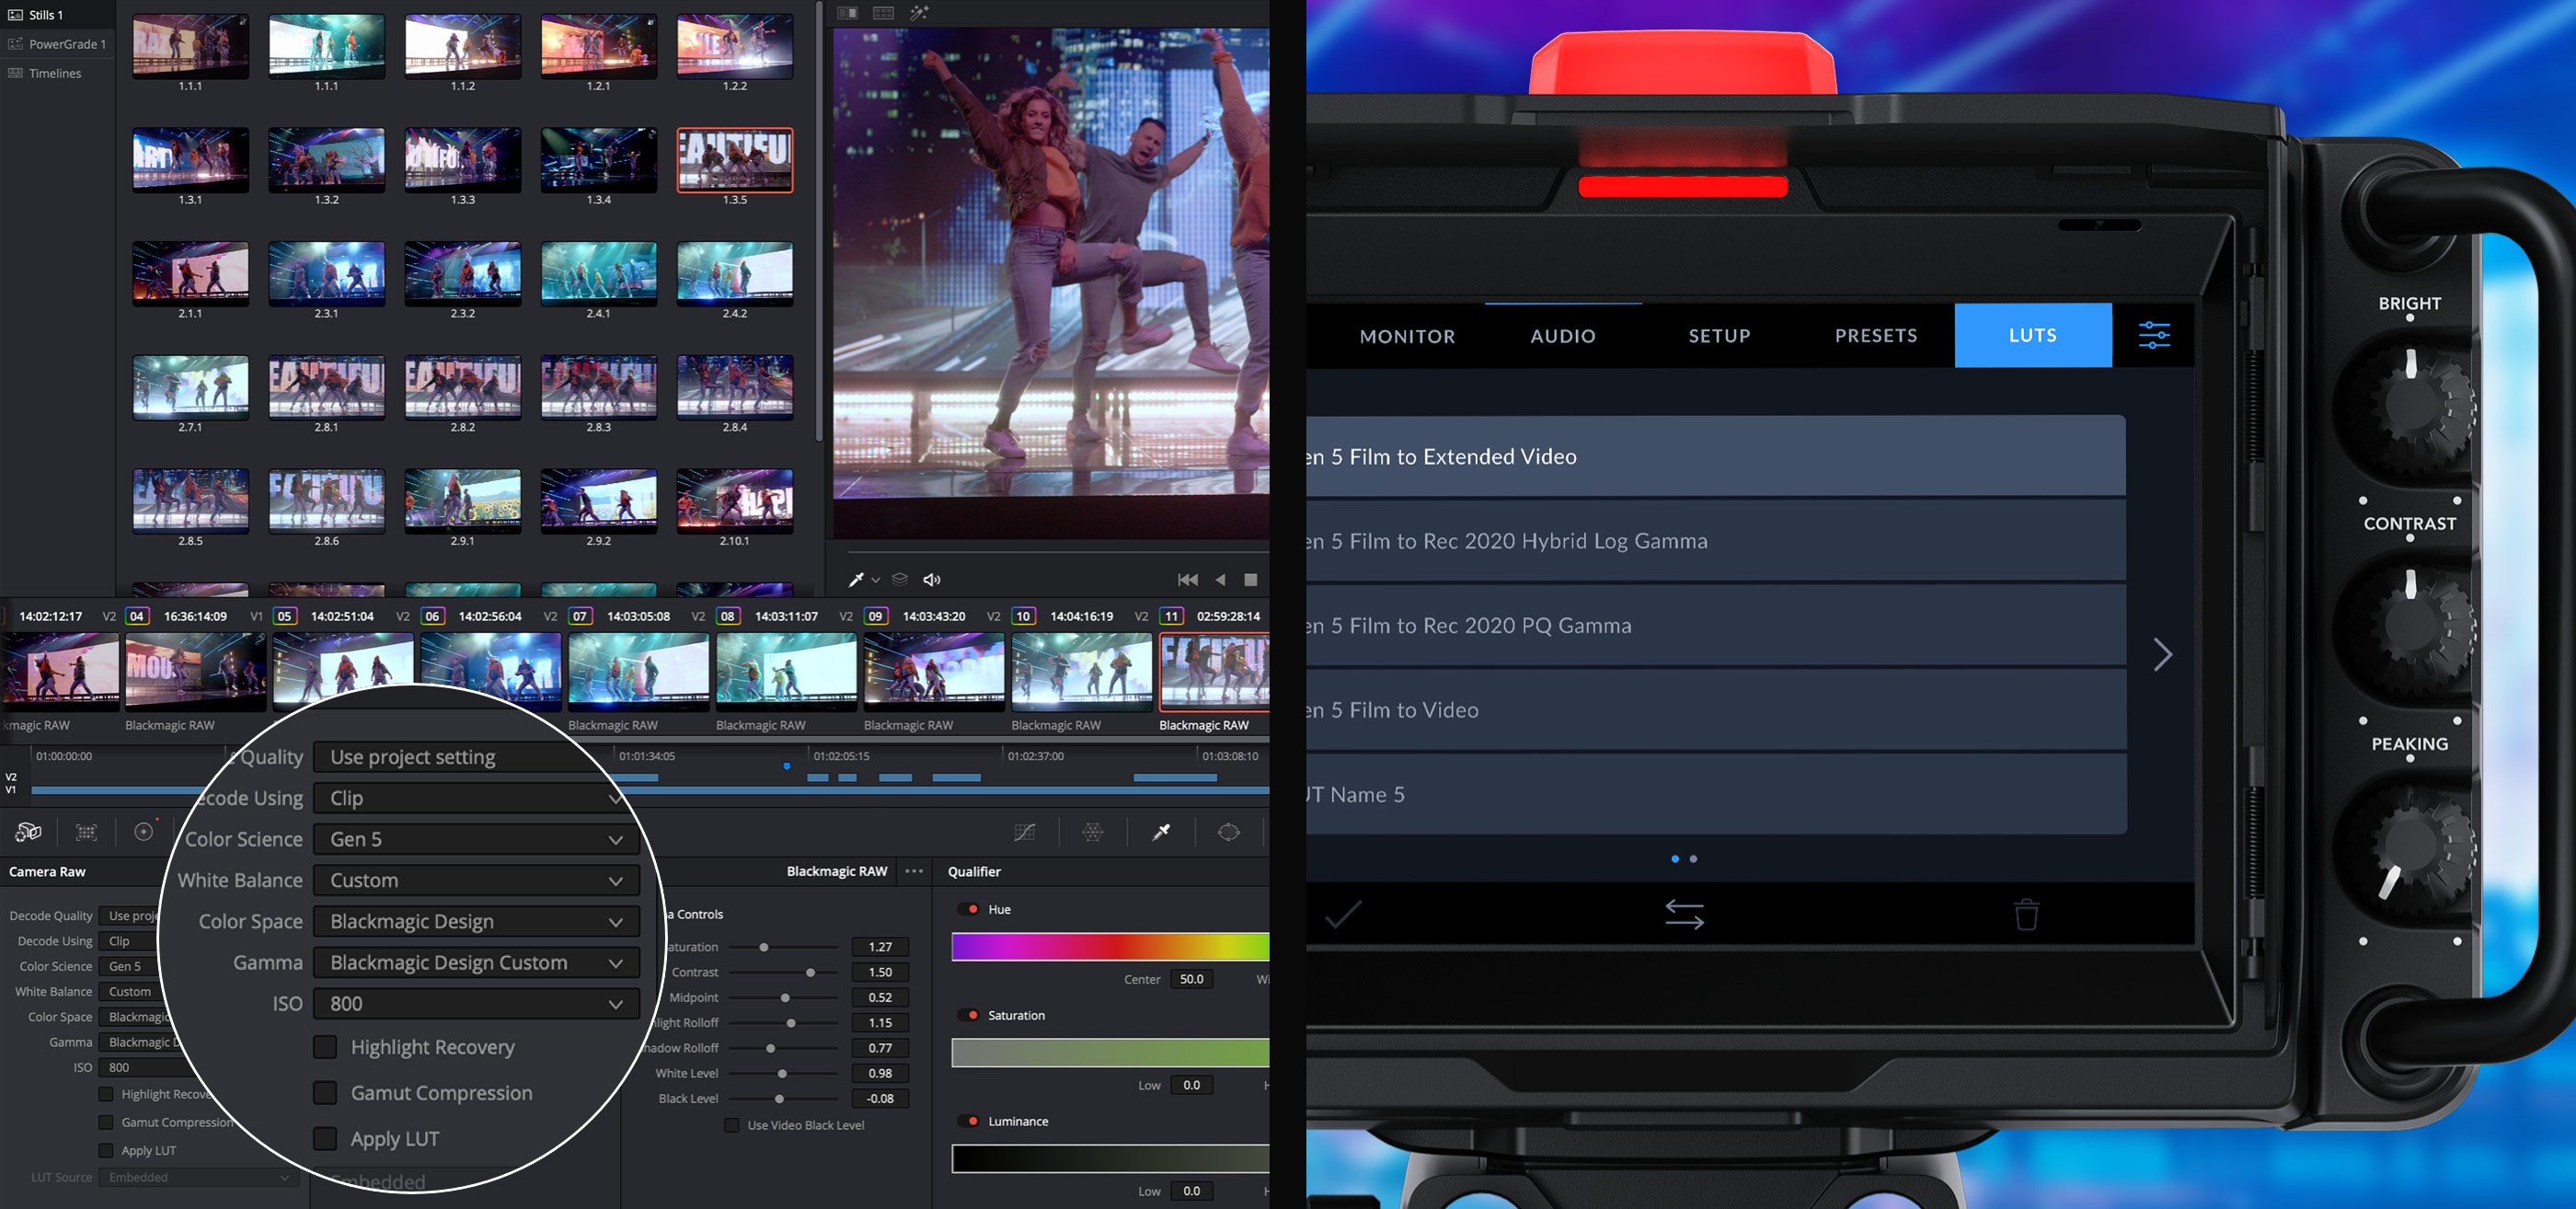This screenshot has width=2576, height=1209.
Task: Click the magic wand icon above the viewer
Action: tap(920, 14)
